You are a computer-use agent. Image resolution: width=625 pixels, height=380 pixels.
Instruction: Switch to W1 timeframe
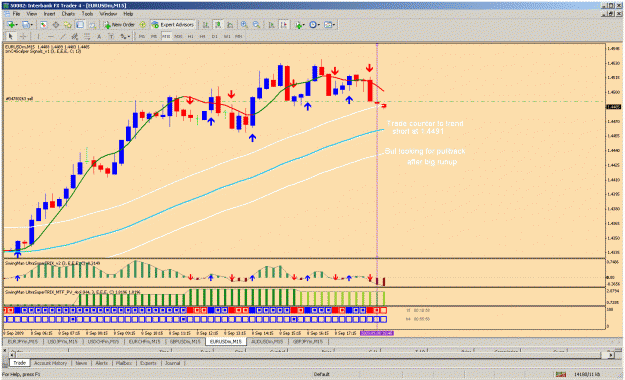pos(227,36)
